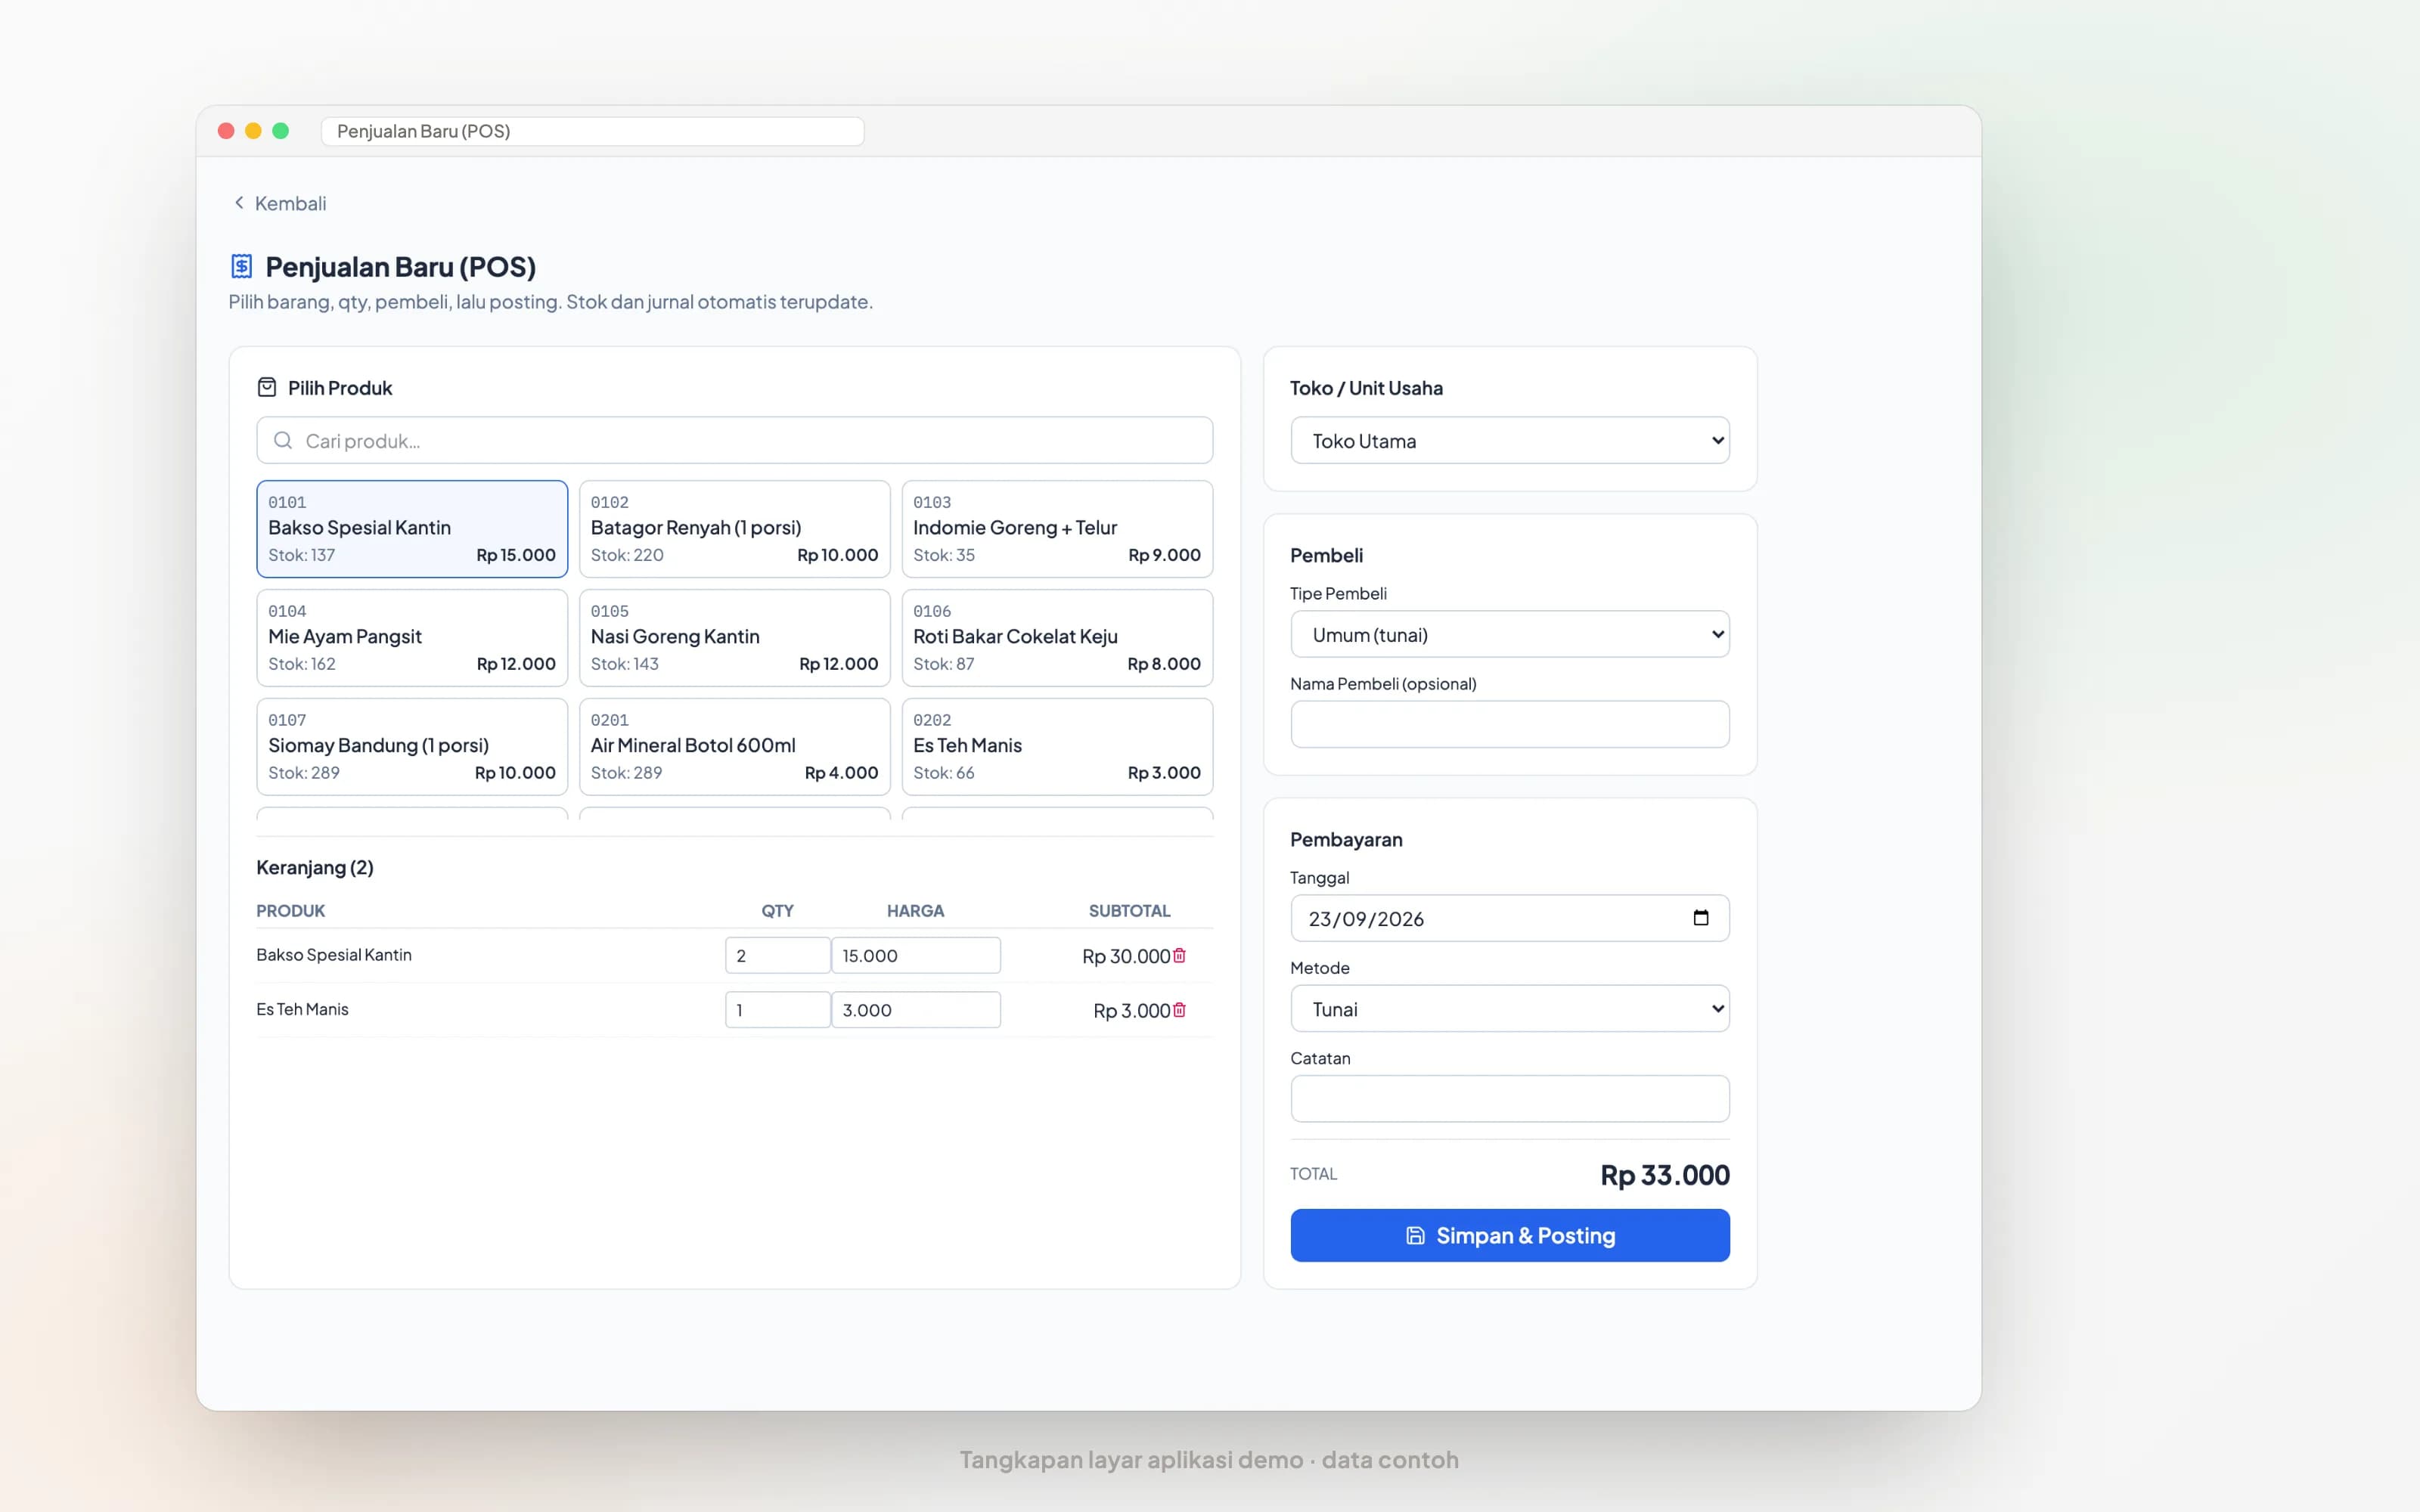Image resolution: width=2420 pixels, height=1512 pixels.
Task: Click the POS receipt icon beside title
Action: point(241,266)
